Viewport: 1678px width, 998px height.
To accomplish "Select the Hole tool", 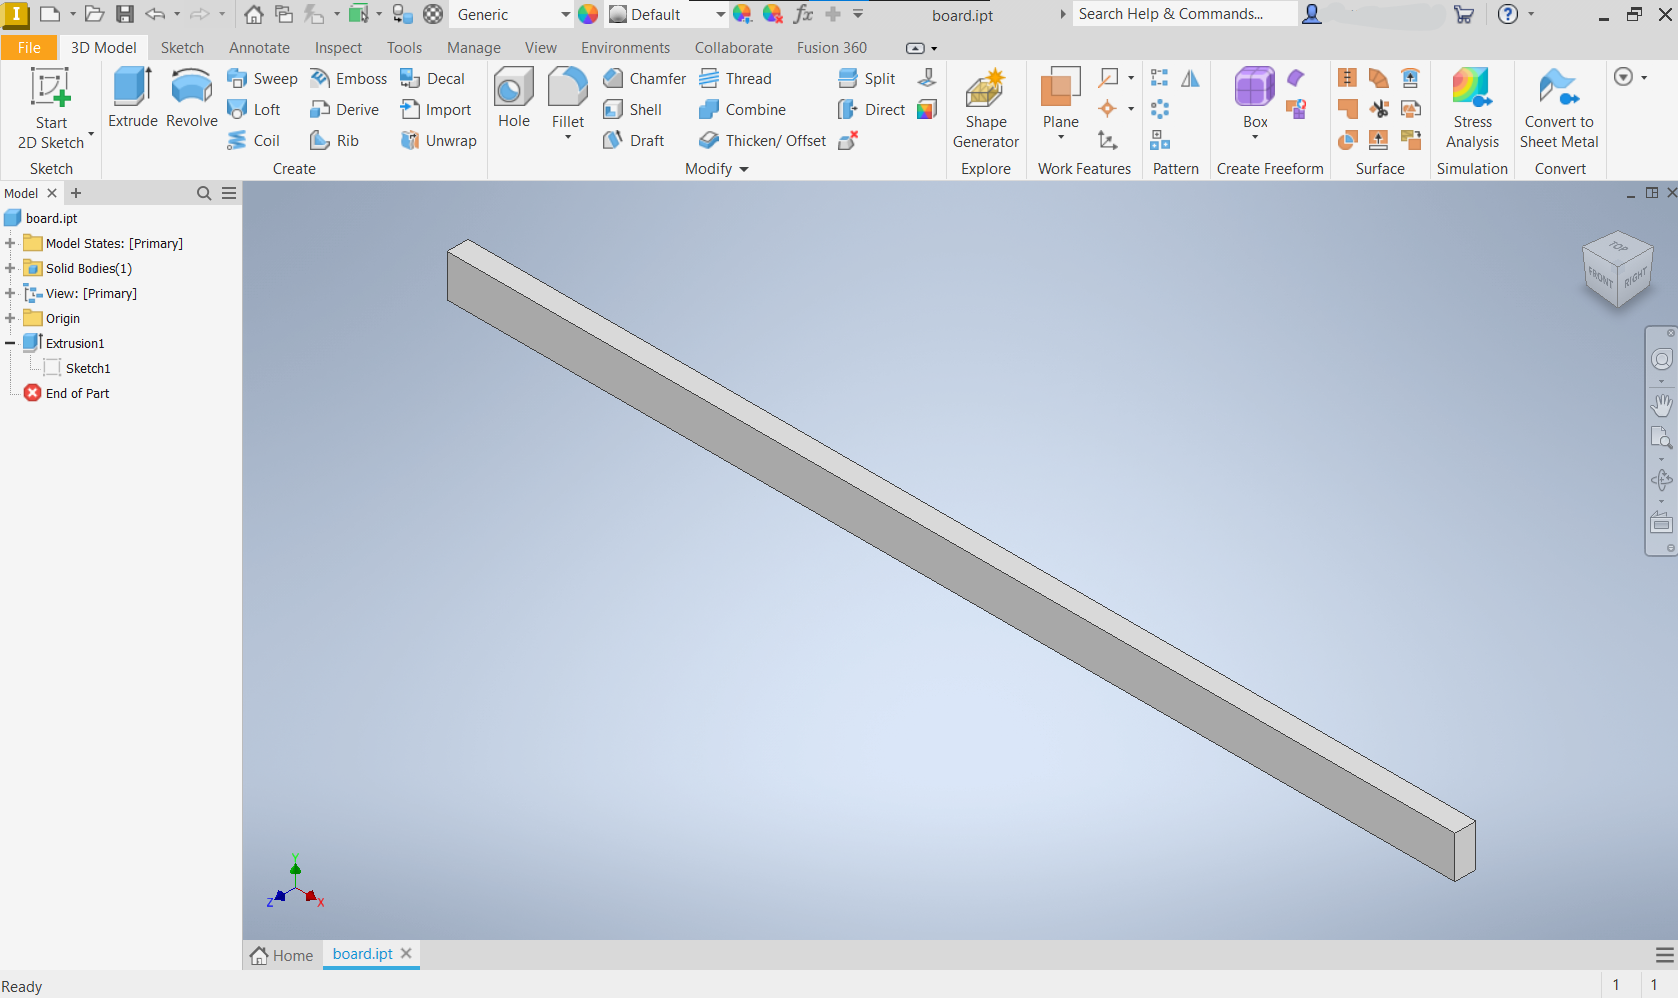I will 514,98.
